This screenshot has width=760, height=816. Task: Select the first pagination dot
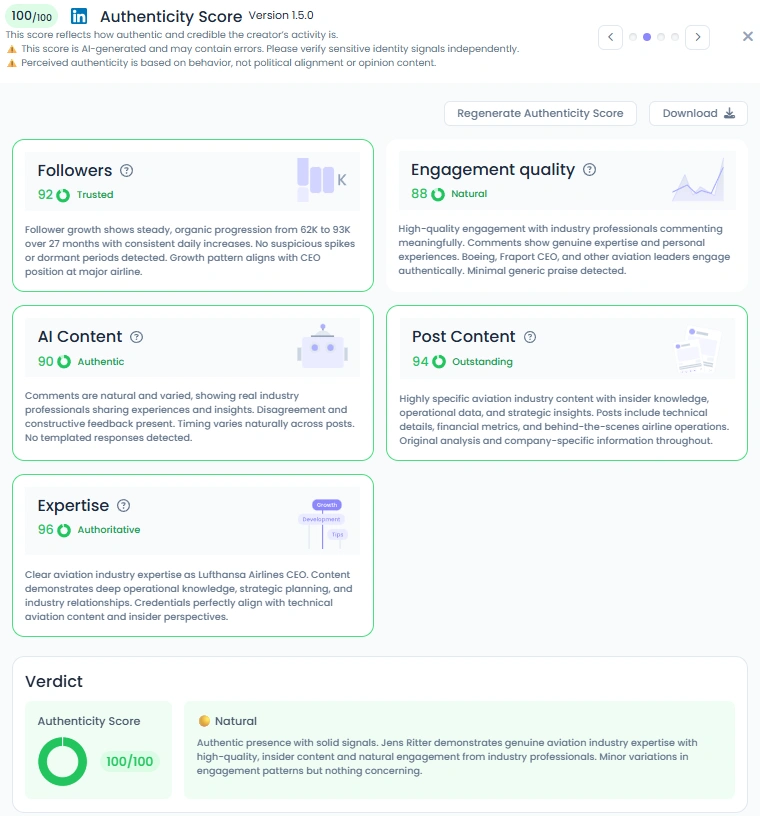[633, 37]
